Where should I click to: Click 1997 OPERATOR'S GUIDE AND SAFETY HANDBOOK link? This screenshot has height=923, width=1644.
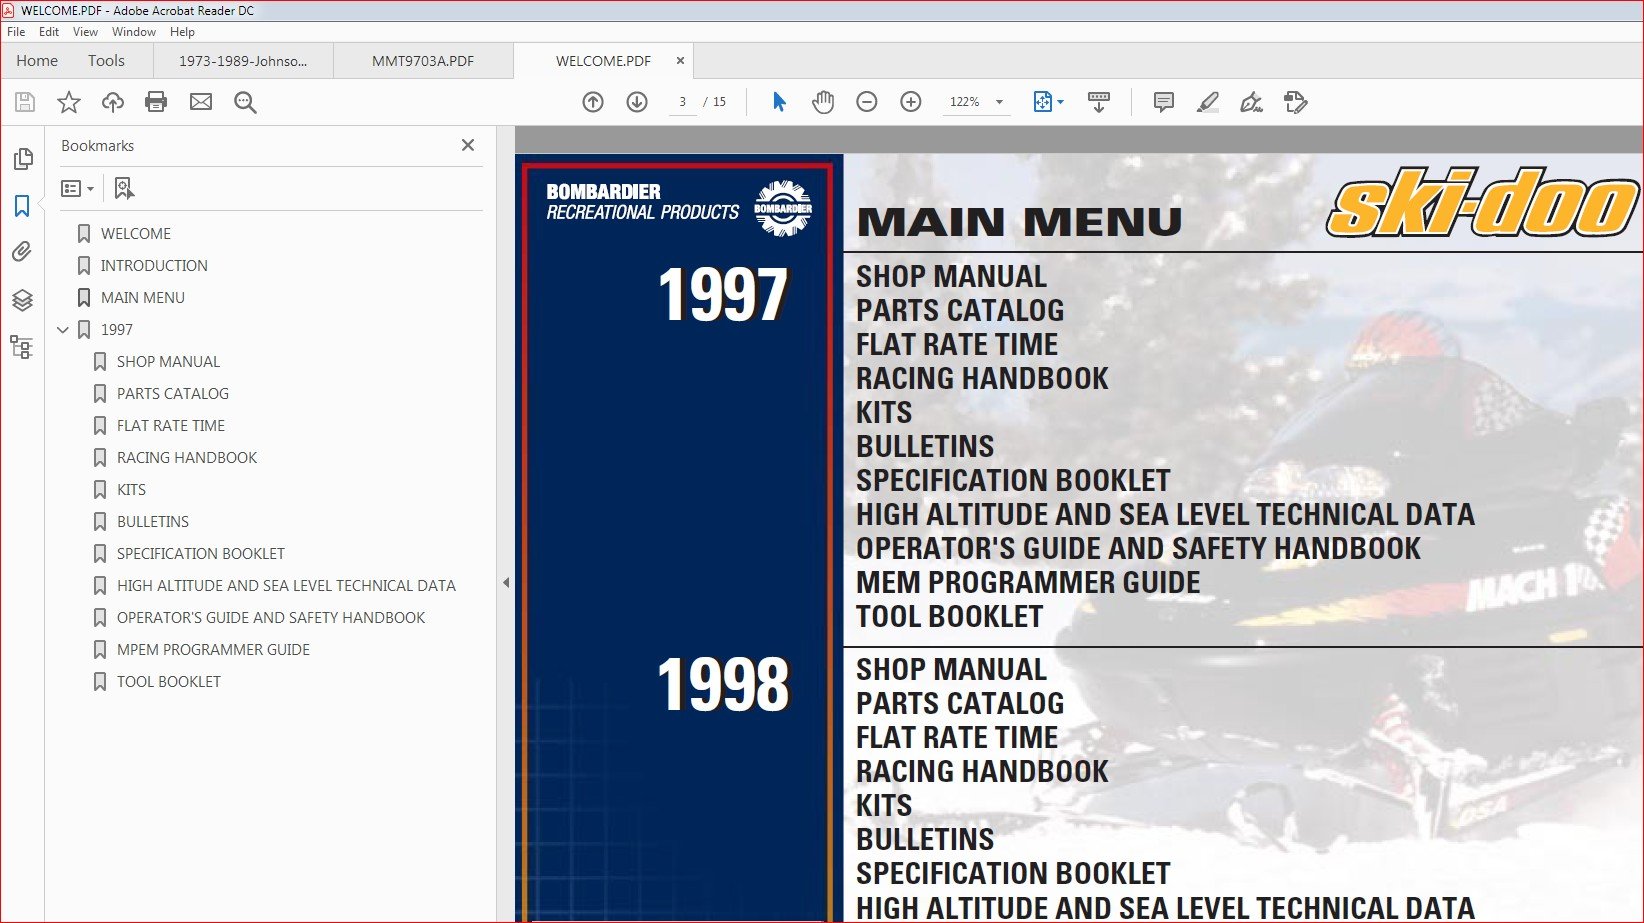[1138, 548]
